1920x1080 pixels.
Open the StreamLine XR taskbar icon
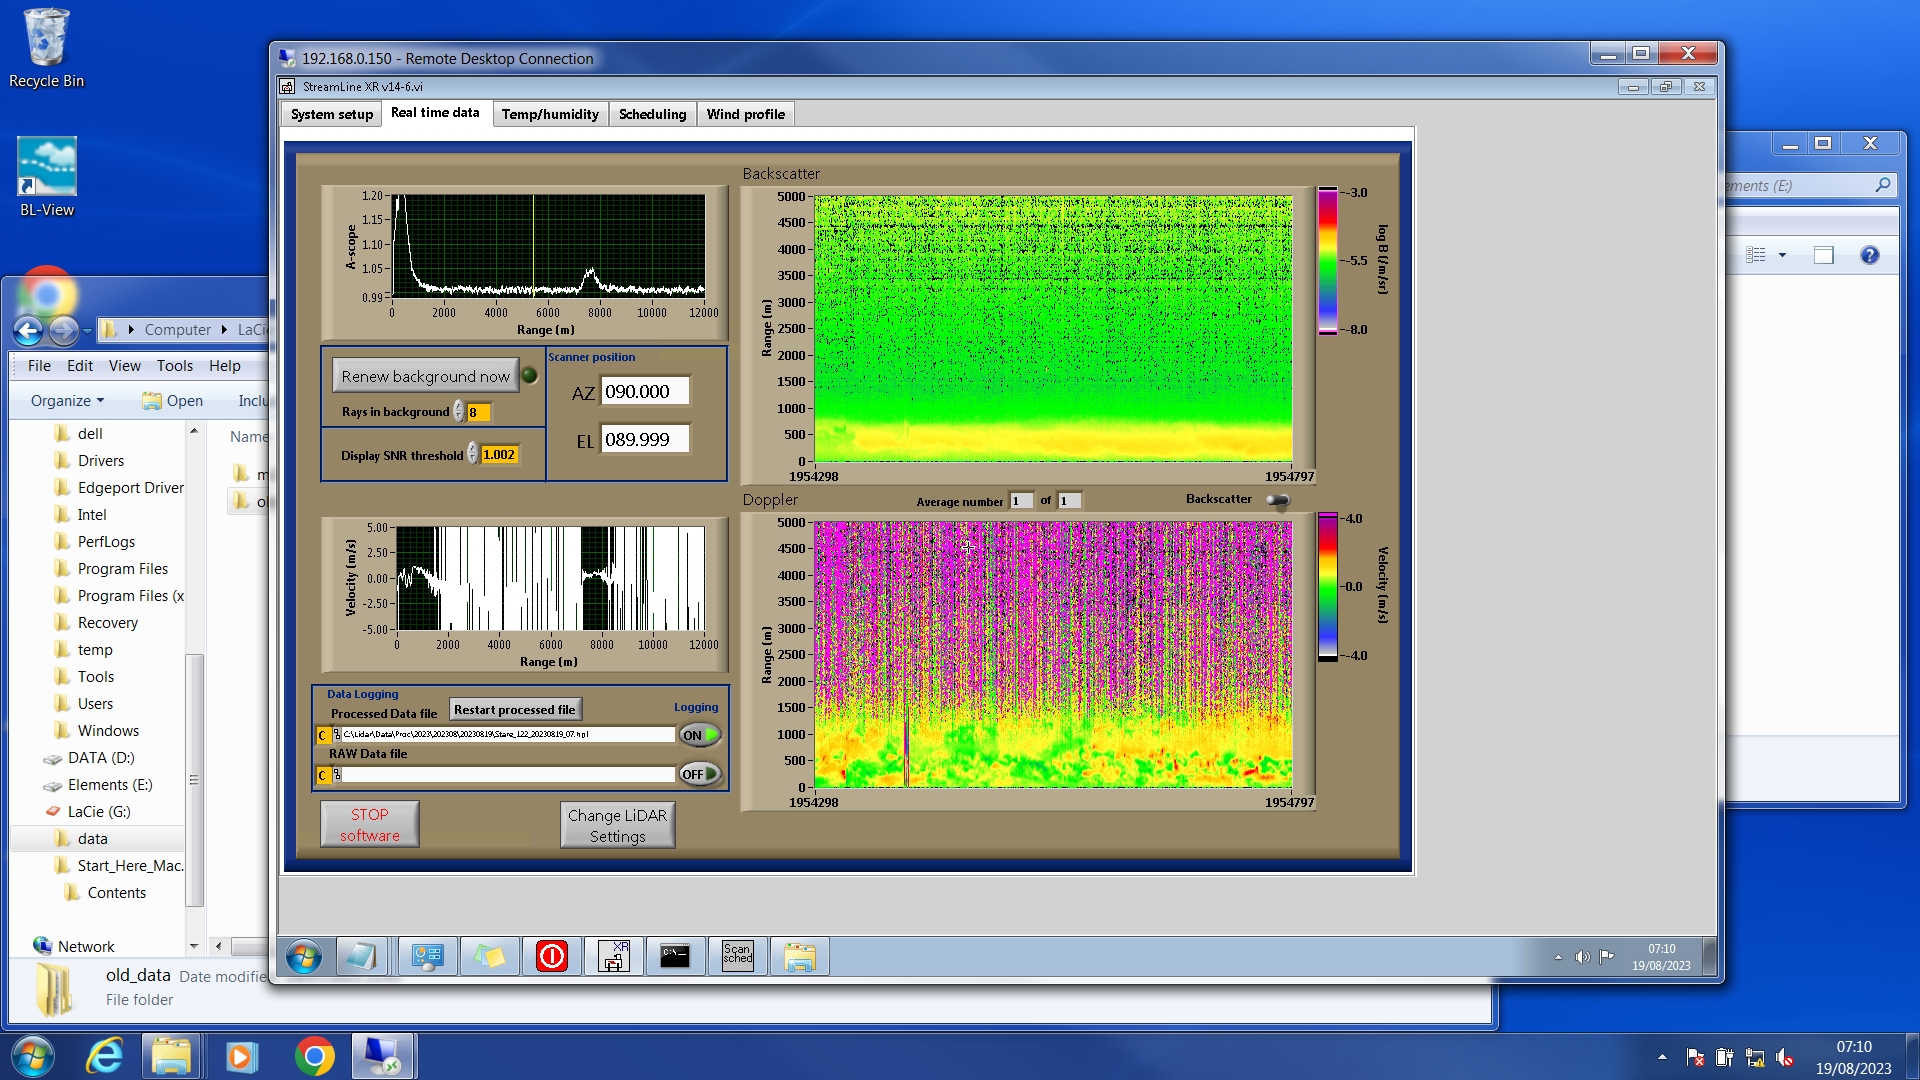[x=613, y=956]
